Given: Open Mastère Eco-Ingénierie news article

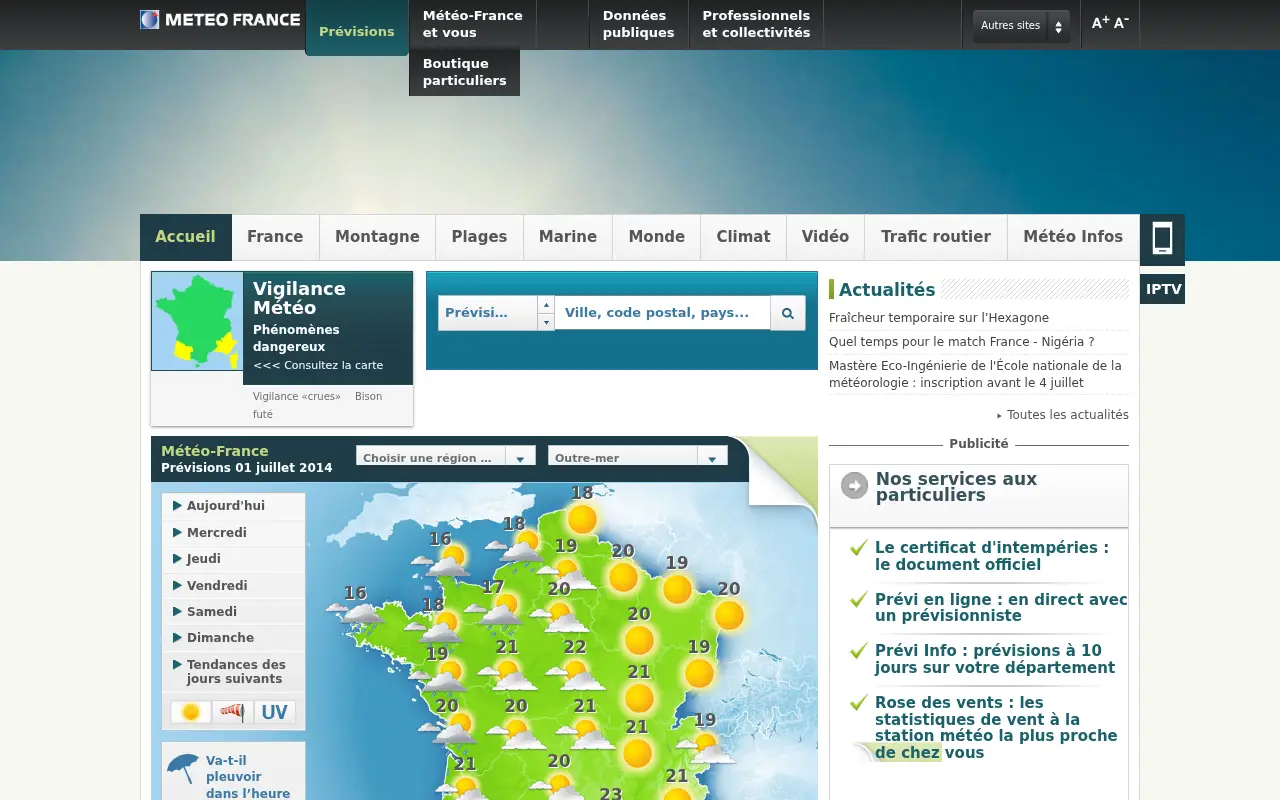Looking at the screenshot, I should coord(975,374).
